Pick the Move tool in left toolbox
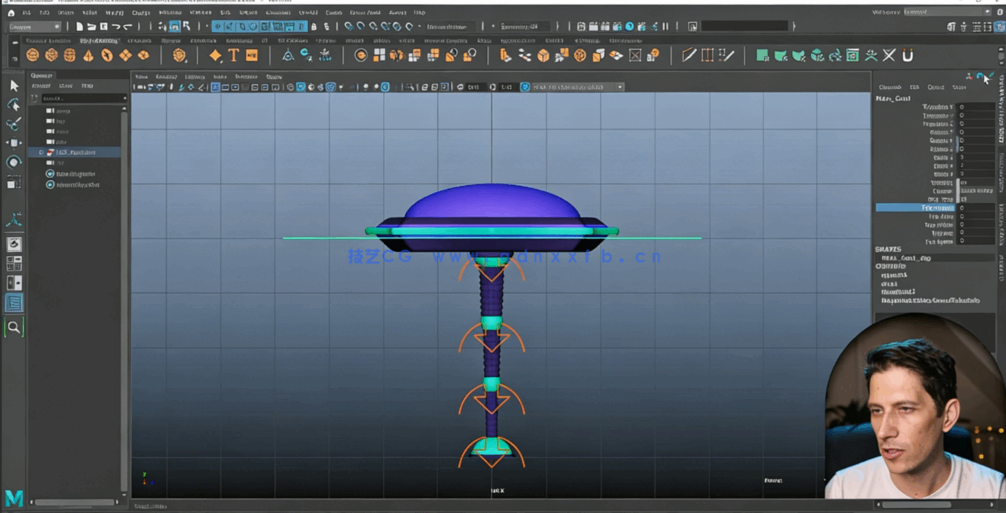 coord(14,143)
